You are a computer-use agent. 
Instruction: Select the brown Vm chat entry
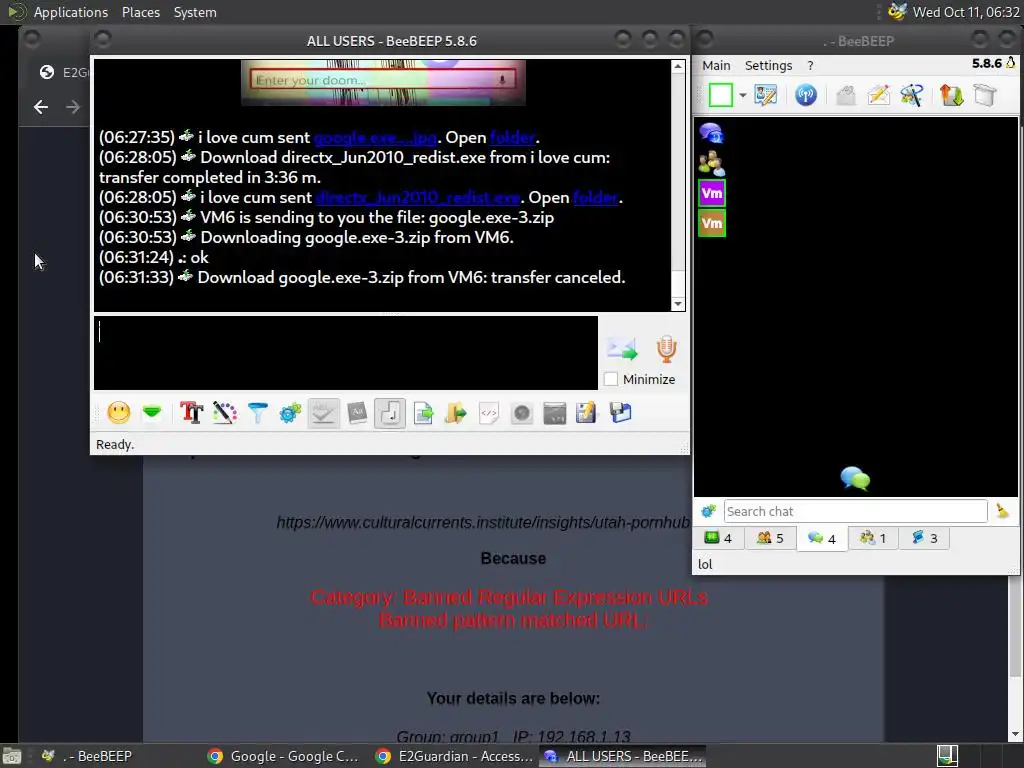[x=712, y=223]
